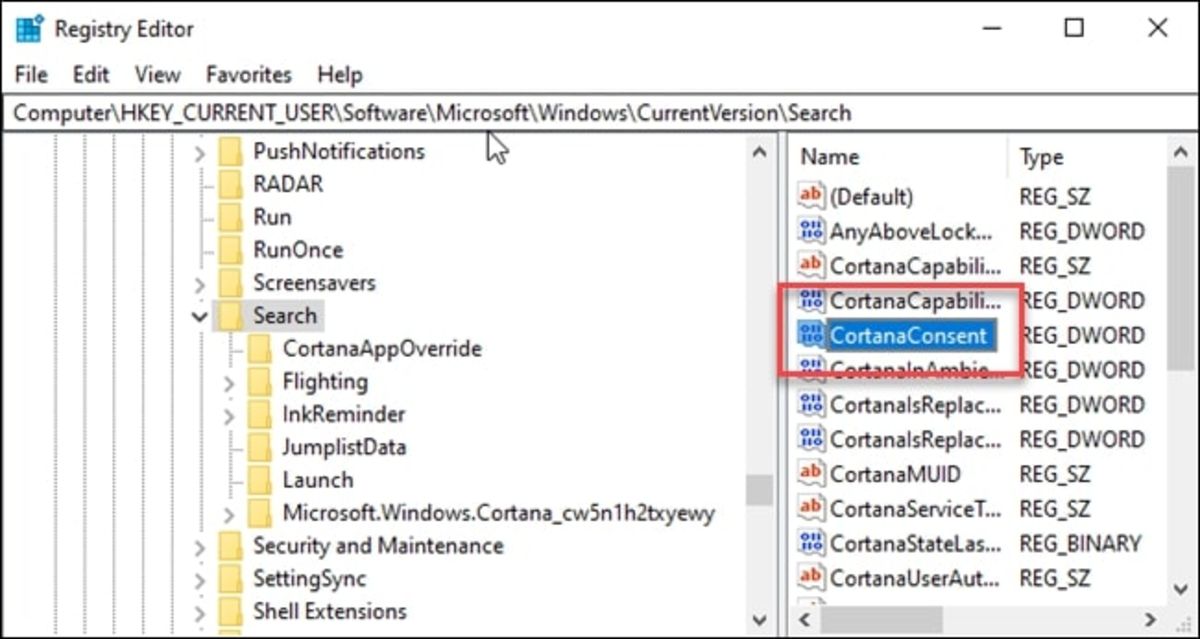Click the Search folder icon
Image resolution: width=1200 pixels, height=639 pixels.
[x=231, y=316]
